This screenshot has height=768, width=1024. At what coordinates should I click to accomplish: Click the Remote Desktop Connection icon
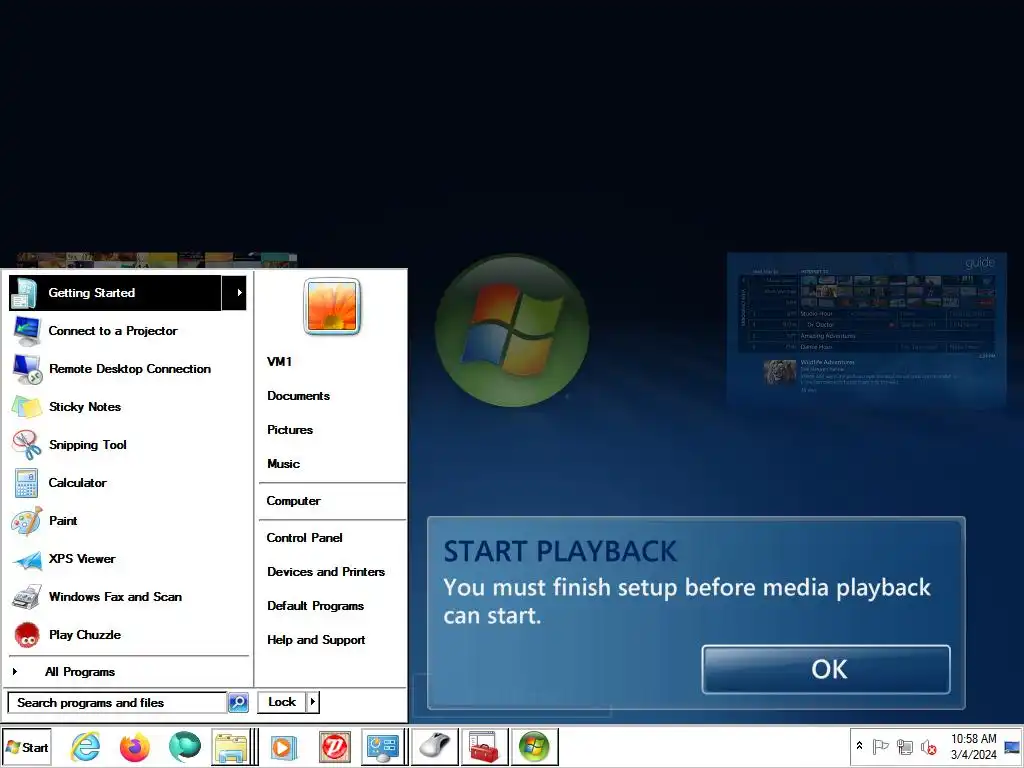pyautogui.click(x=27, y=369)
